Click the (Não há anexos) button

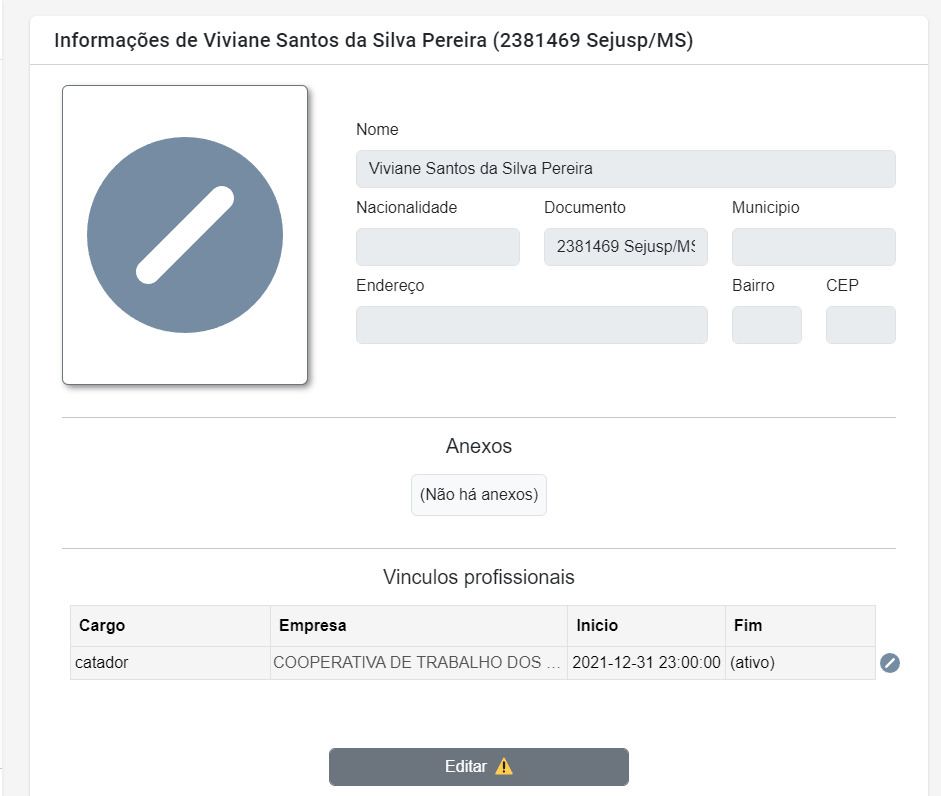(x=478, y=494)
